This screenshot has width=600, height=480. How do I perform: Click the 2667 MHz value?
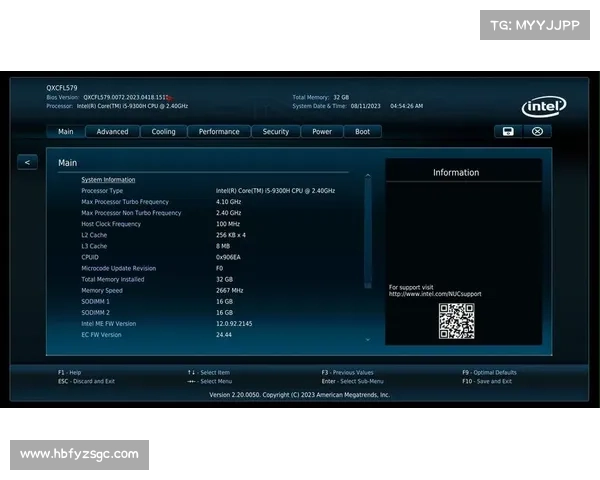point(230,291)
